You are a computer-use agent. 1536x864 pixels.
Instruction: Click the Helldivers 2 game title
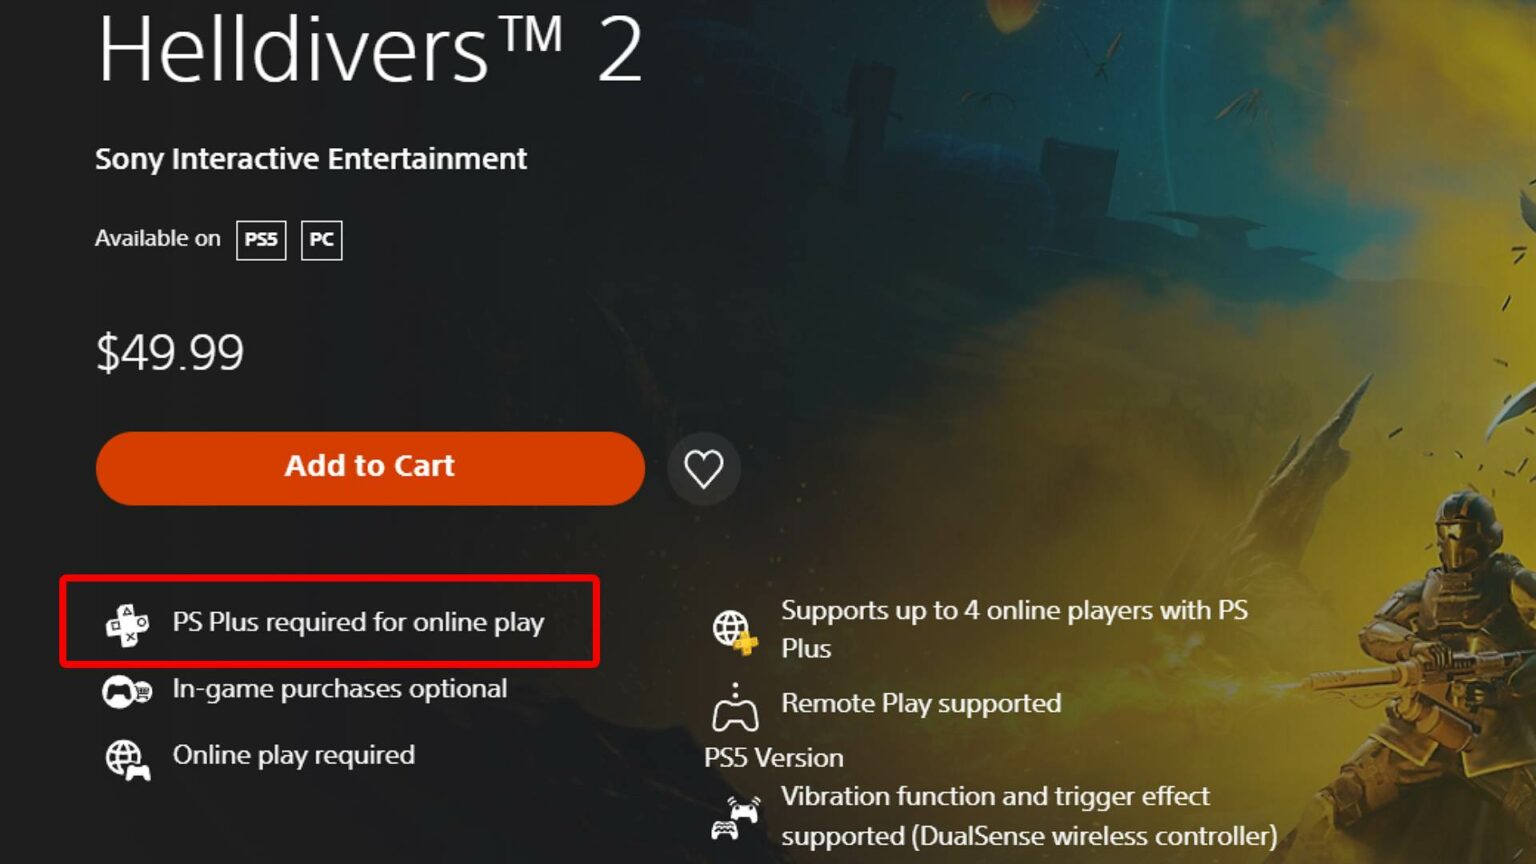pos(370,48)
